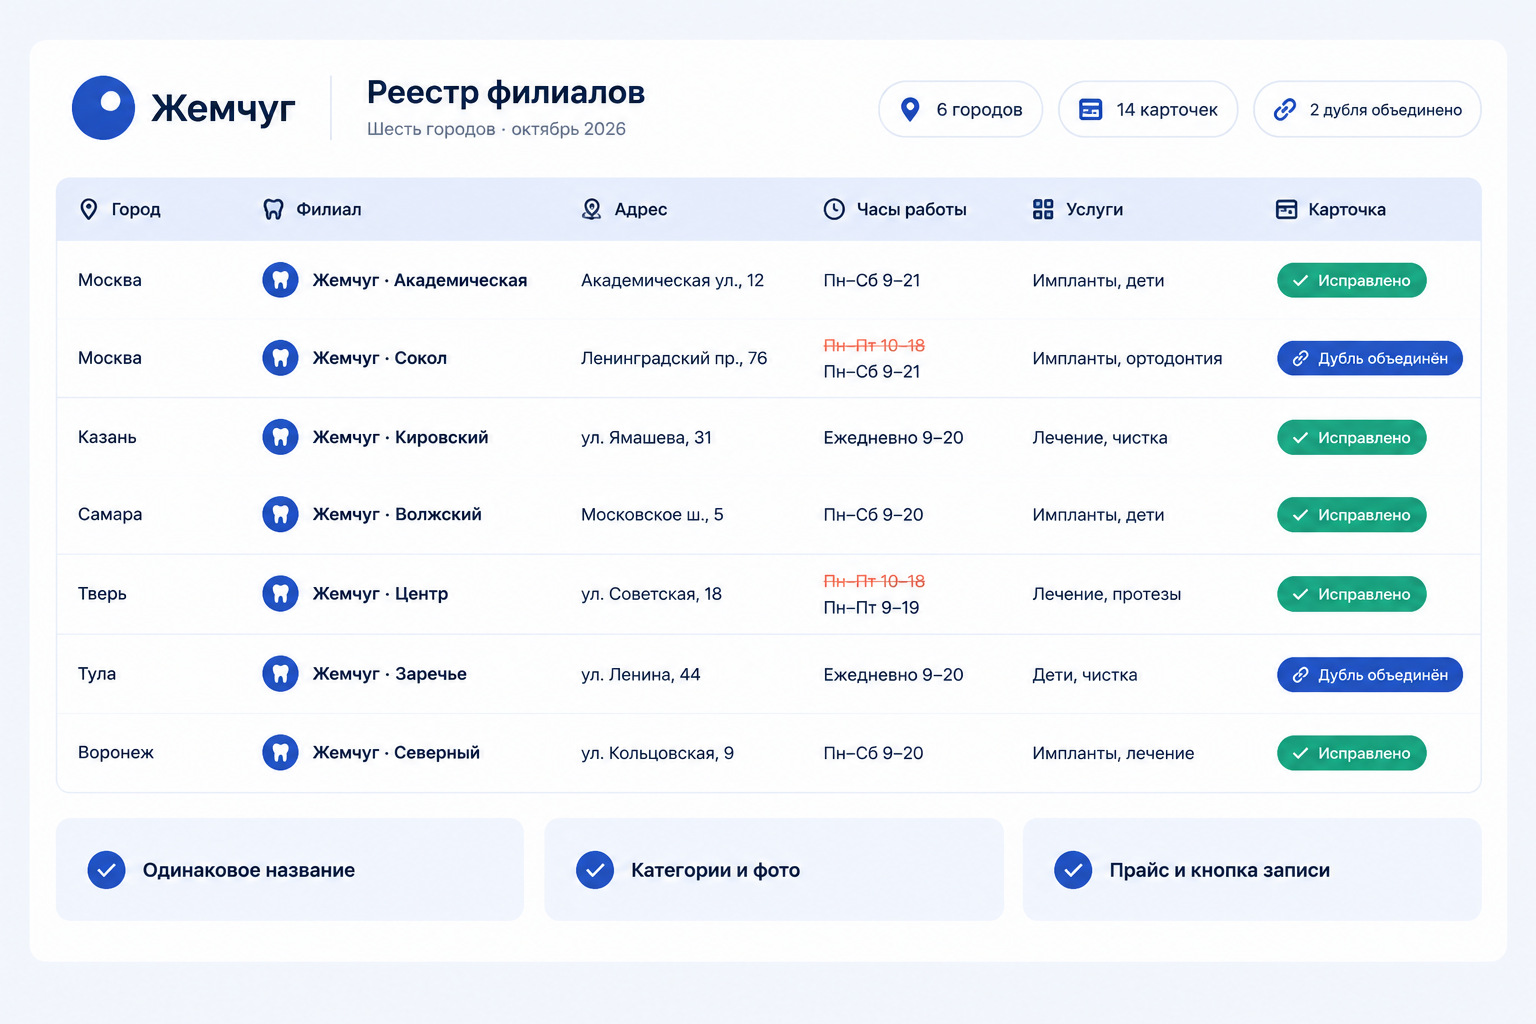Click the card icon beside the Карточка header
Screen dimensions: 1536x1024
click(x=1287, y=209)
